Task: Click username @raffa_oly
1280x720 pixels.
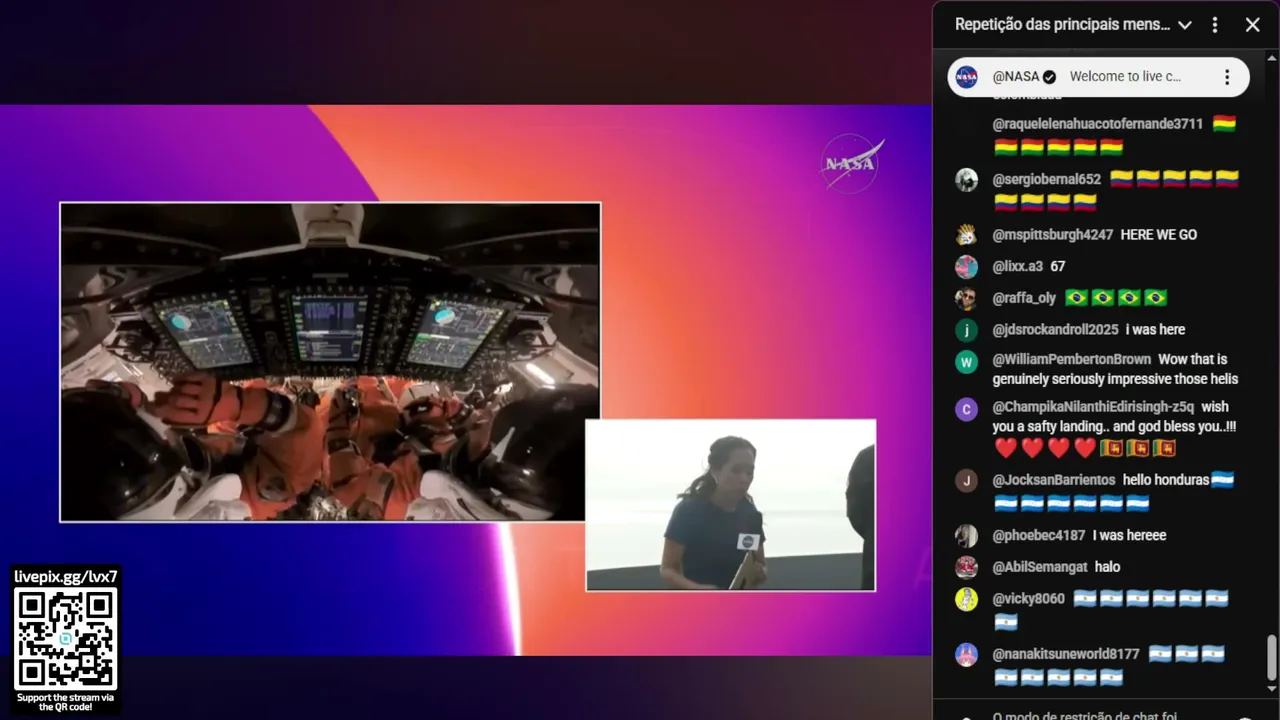Action: click(x=1024, y=298)
